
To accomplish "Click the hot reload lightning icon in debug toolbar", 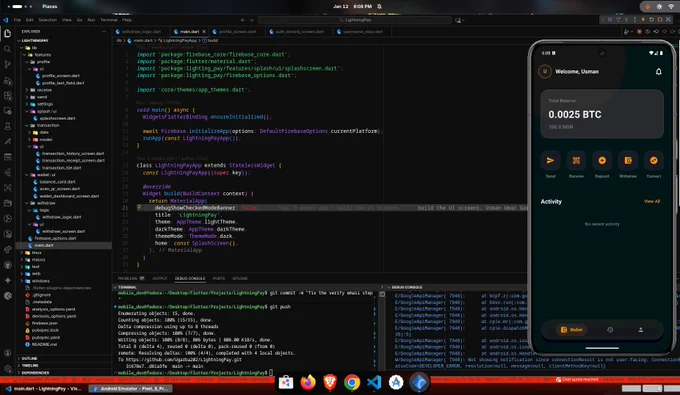I will [643, 20].
